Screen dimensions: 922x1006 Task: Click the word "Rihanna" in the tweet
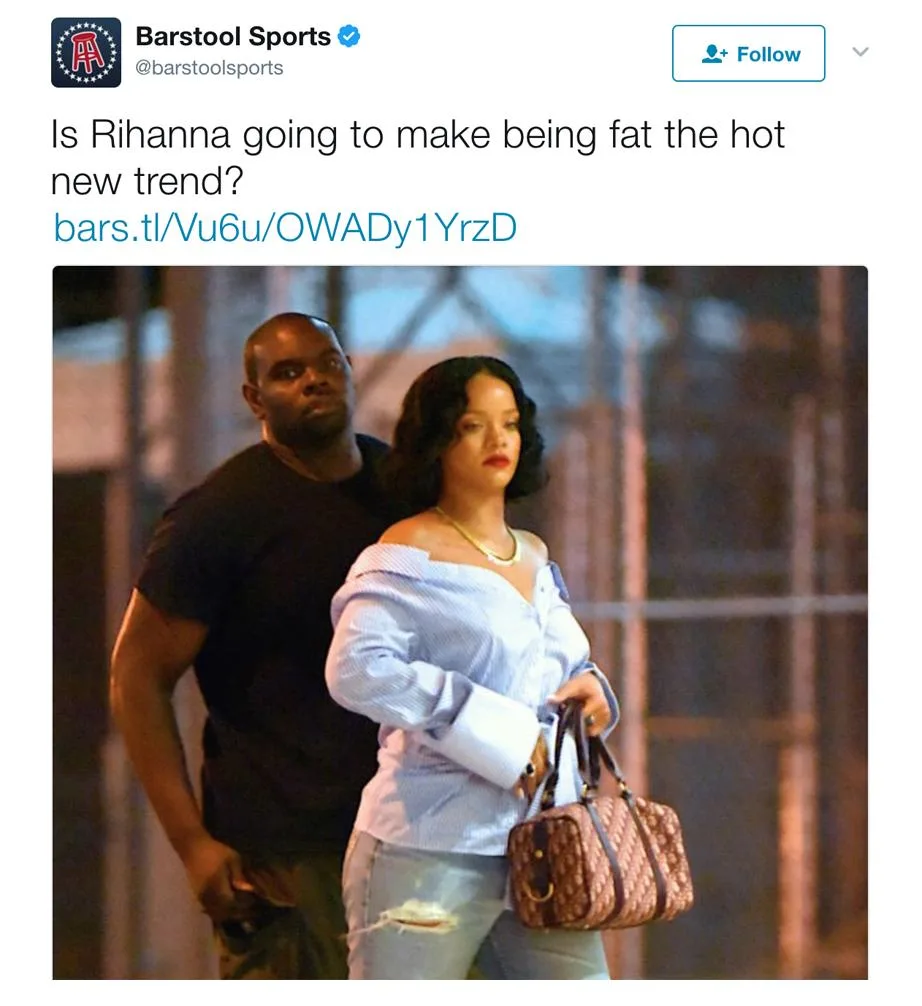[160, 135]
